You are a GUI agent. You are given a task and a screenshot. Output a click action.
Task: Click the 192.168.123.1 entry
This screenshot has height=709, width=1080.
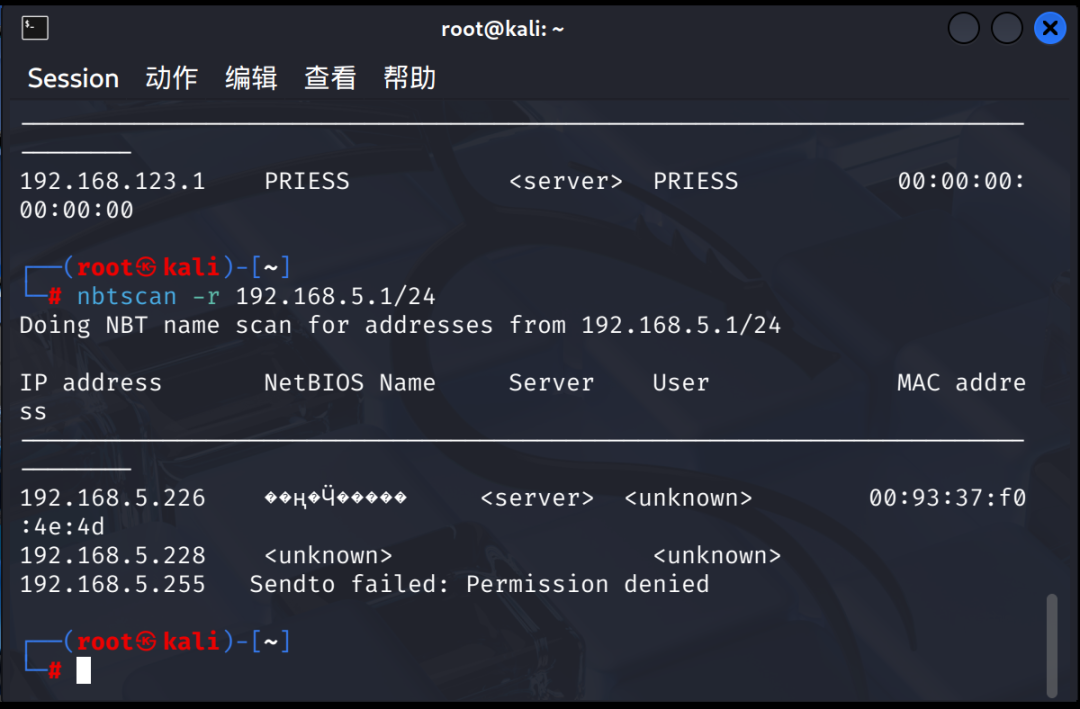pos(112,181)
